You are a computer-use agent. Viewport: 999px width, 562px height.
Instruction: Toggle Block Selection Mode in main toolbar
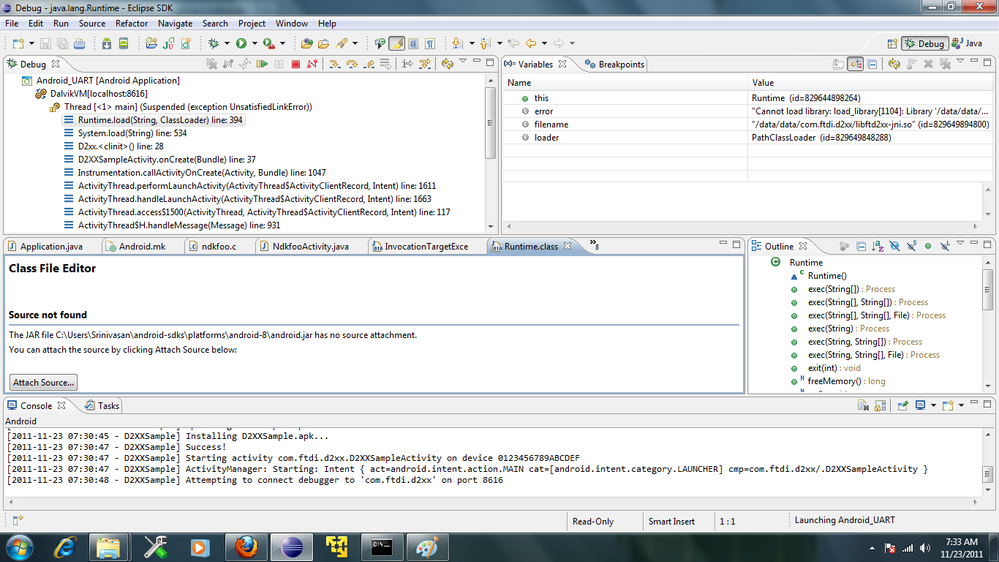coord(413,43)
